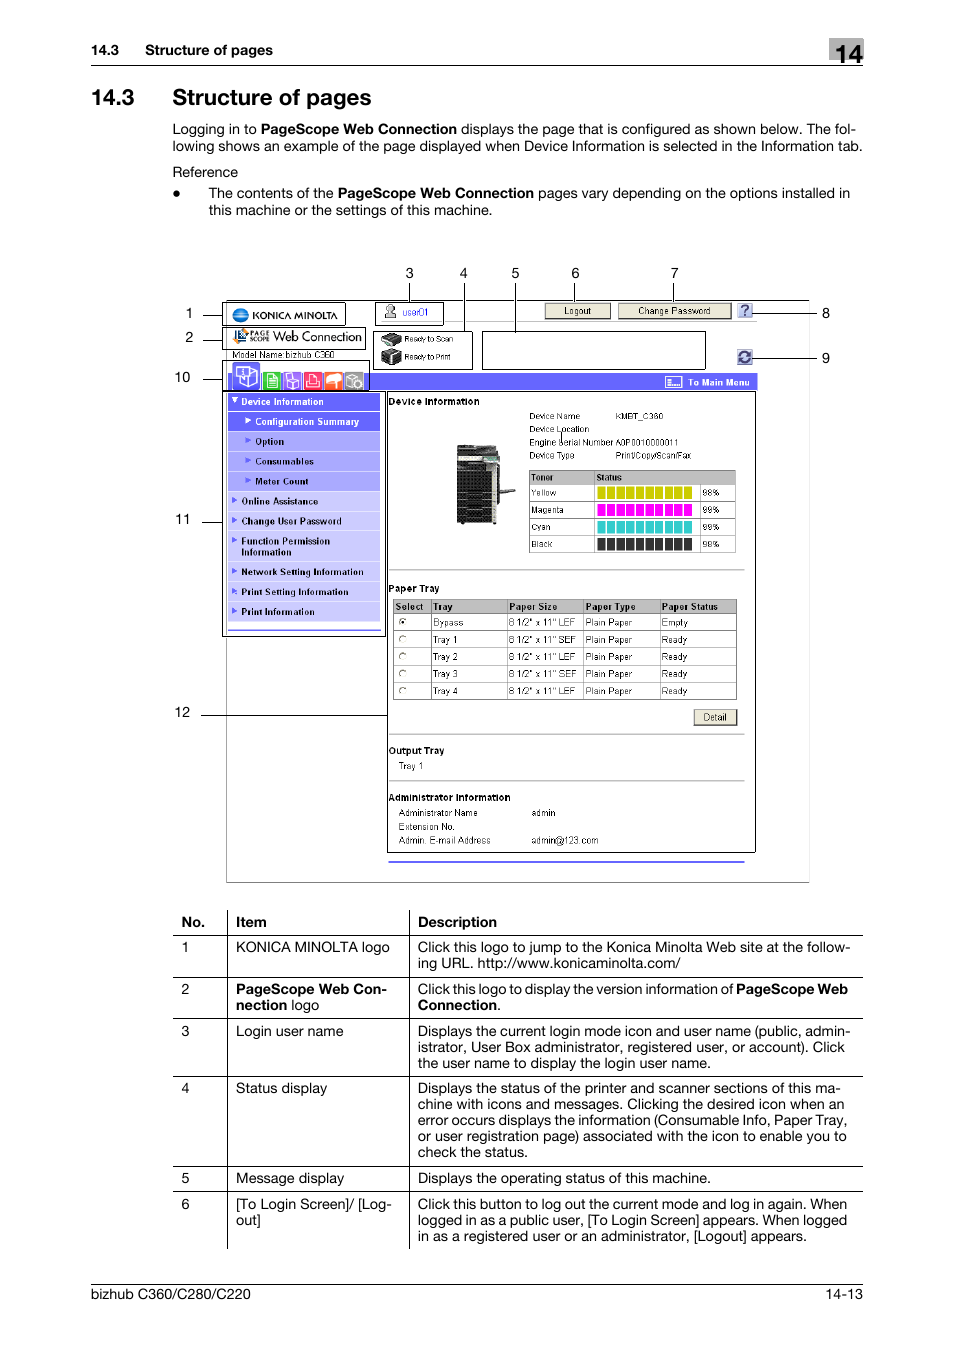Select the Bypass tray radio button

(403, 622)
